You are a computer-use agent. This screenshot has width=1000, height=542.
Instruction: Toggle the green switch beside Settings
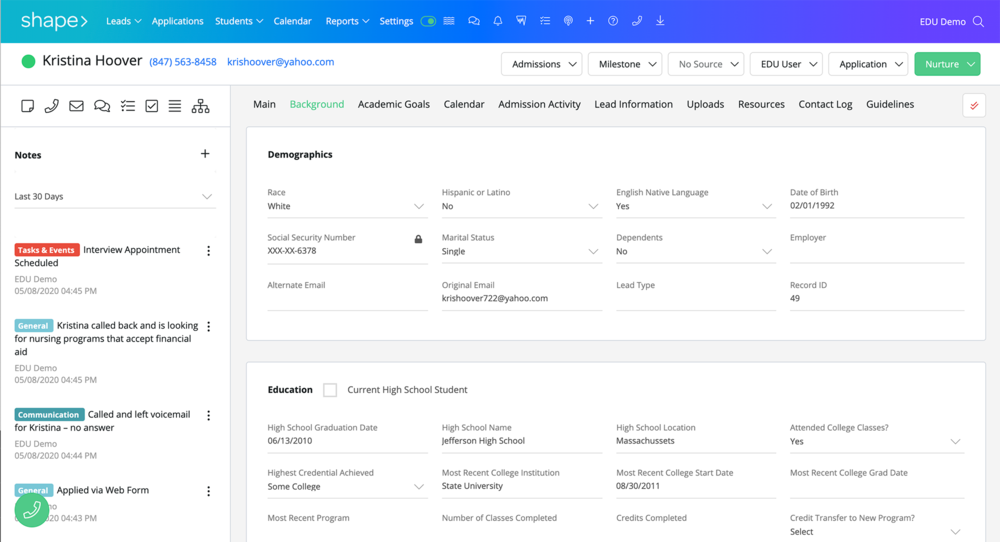428,21
